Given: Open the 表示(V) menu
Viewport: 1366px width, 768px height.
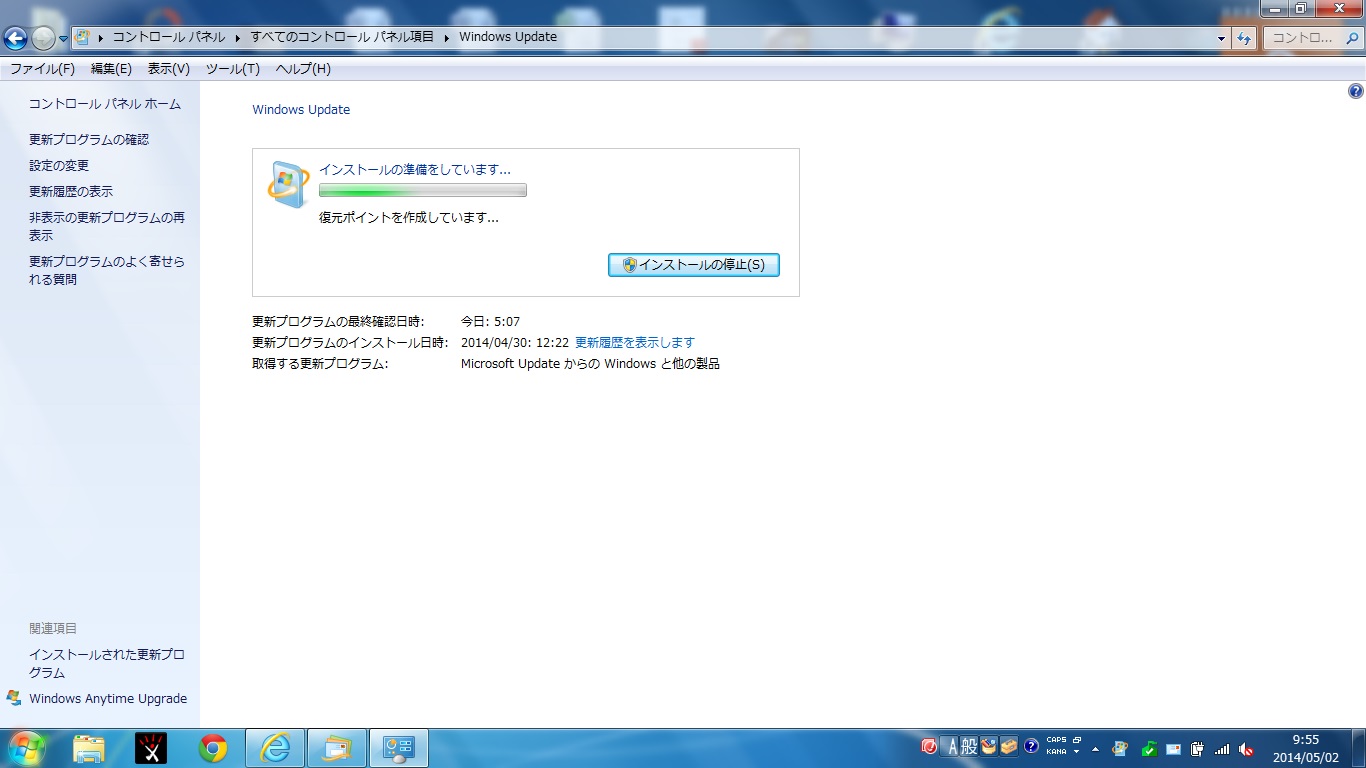Looking at the screenshot, I should pyautogui.click(x=168, y=69).
